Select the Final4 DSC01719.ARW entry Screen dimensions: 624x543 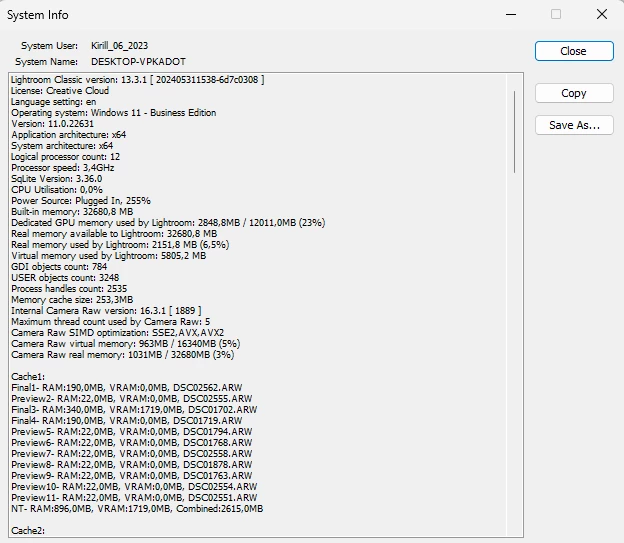click(127, 421)
